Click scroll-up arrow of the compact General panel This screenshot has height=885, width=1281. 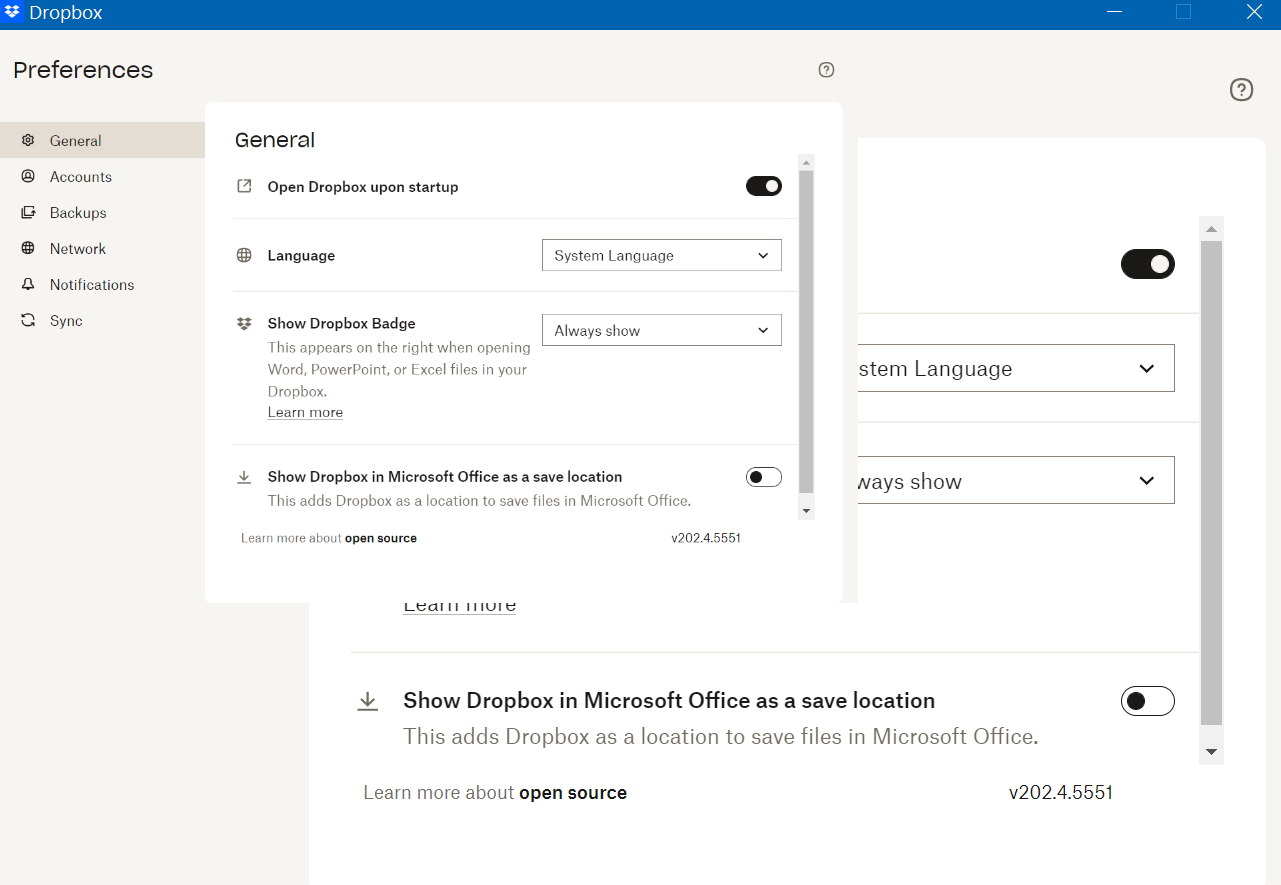point(807,162)
